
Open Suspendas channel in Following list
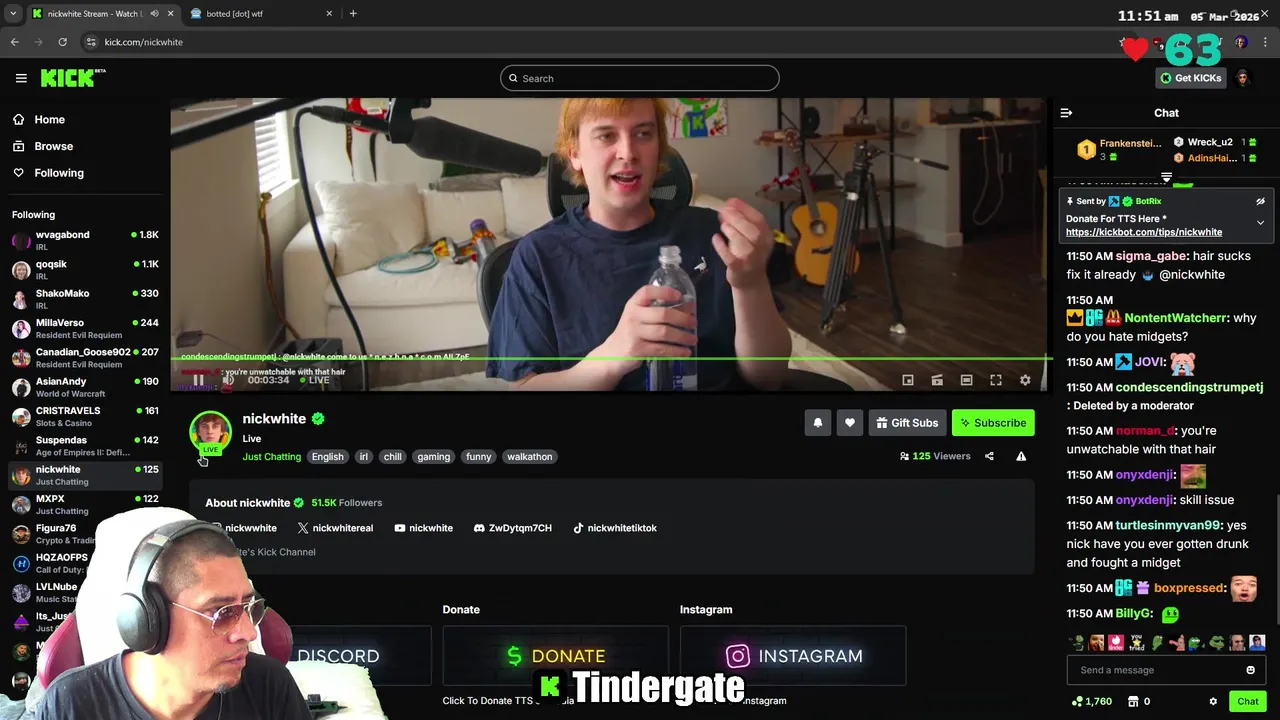coord(85,445)
